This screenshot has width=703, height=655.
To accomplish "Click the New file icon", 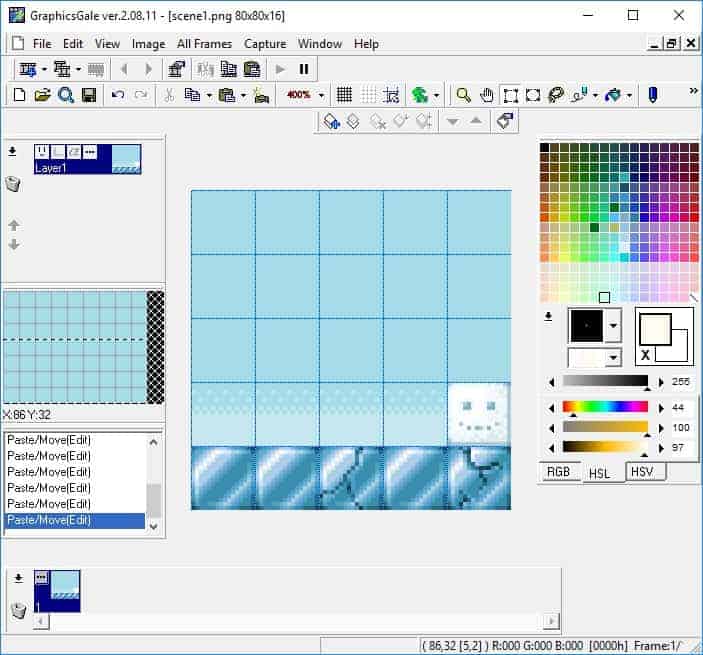I will [19, 95].
